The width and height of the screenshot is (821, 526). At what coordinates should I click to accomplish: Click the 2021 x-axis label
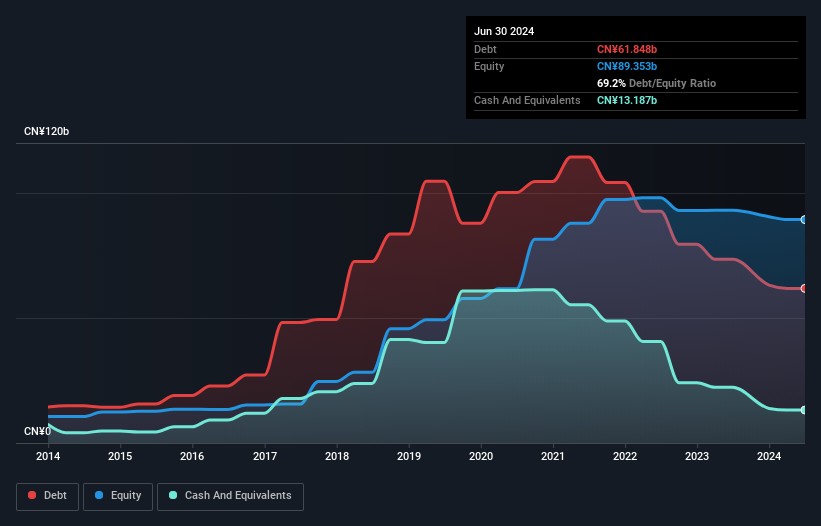coord(553,456)
